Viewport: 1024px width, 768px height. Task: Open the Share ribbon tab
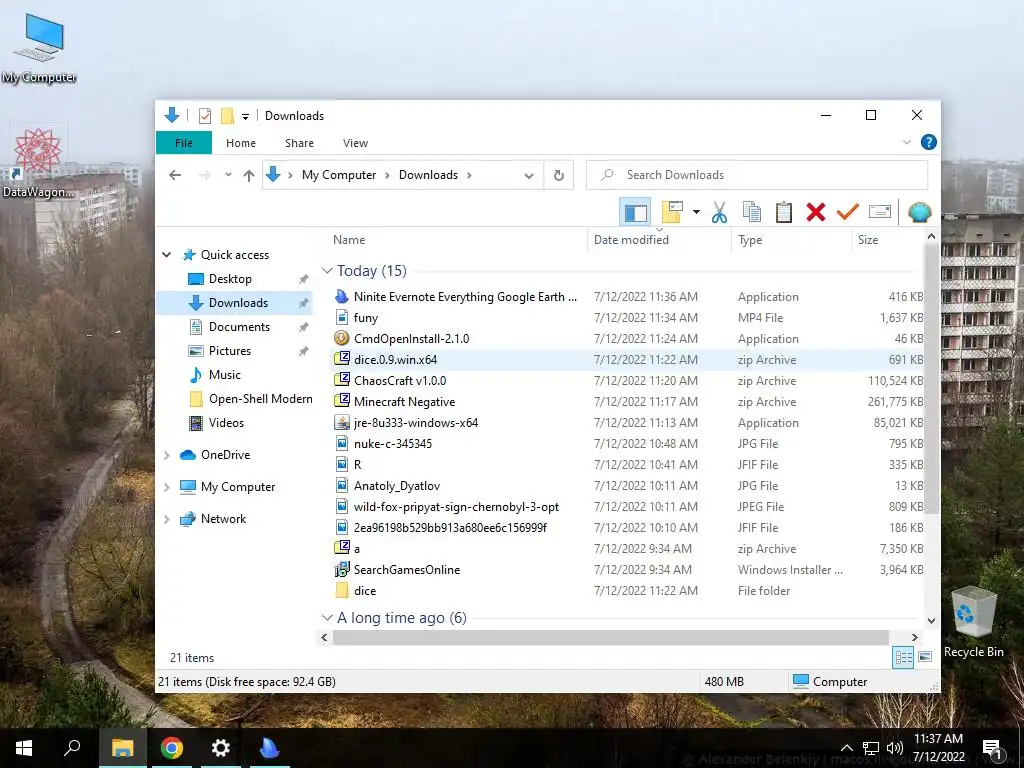pos(299,143)
